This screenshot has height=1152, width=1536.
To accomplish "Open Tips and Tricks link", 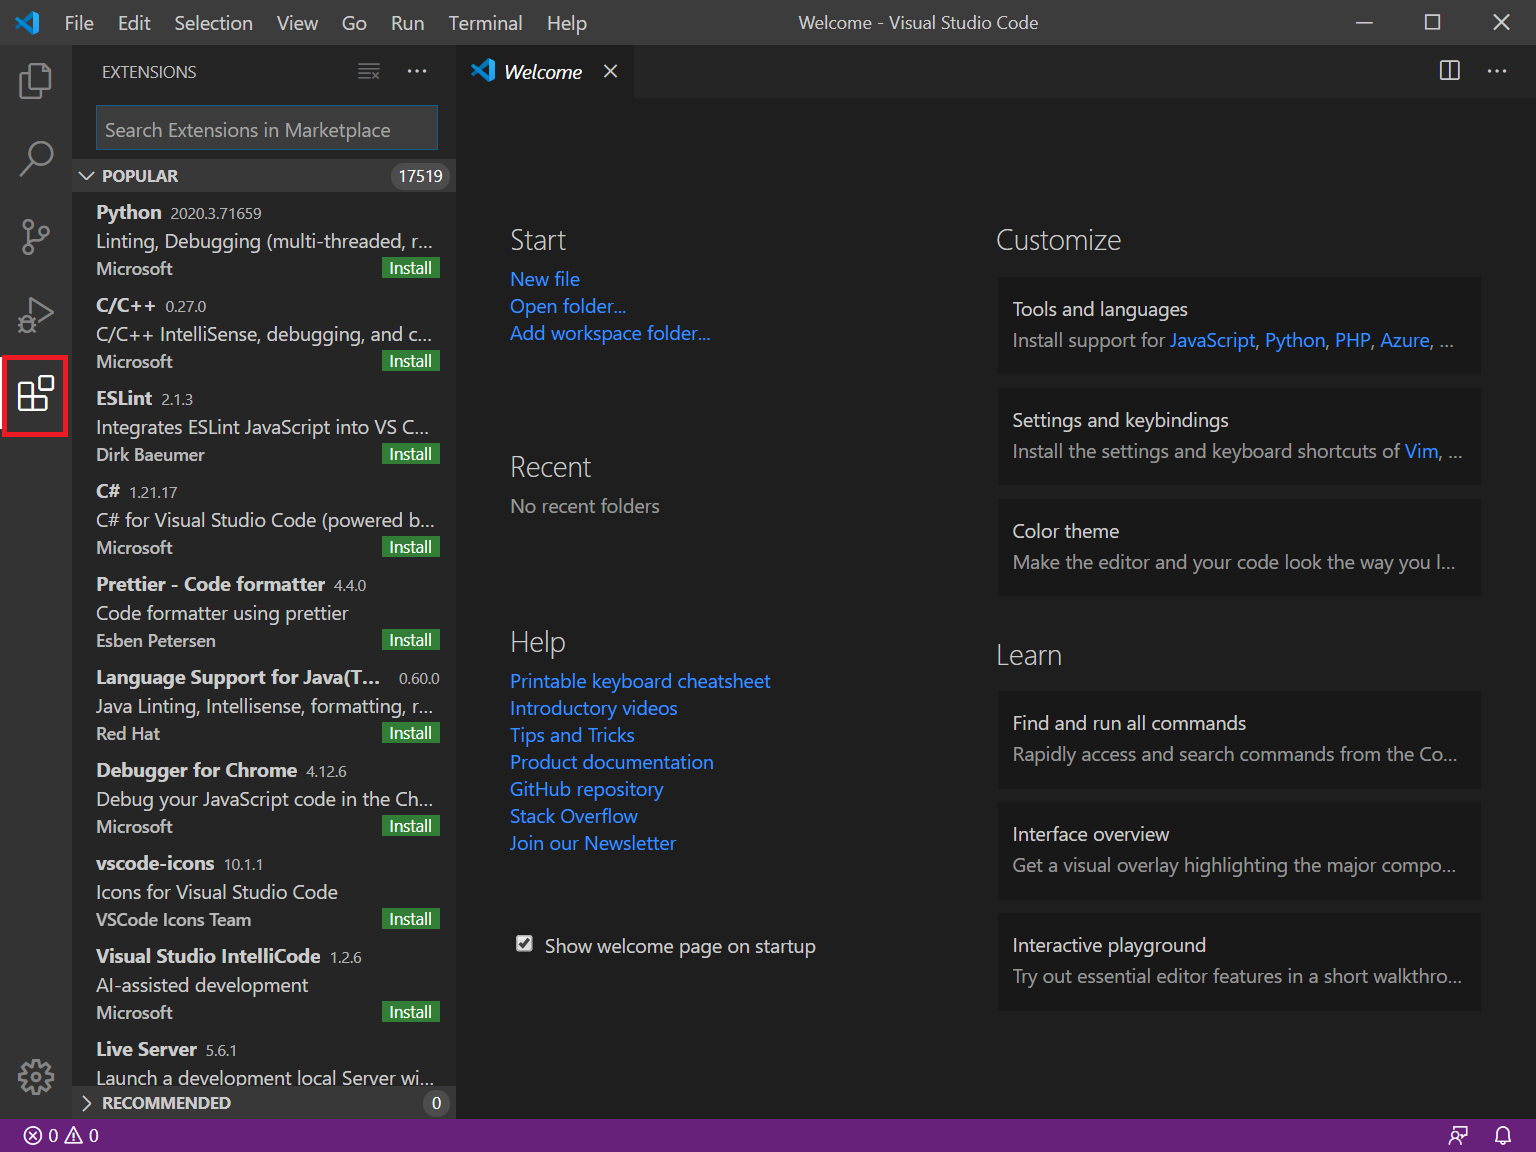I will (x=572, y=735).
